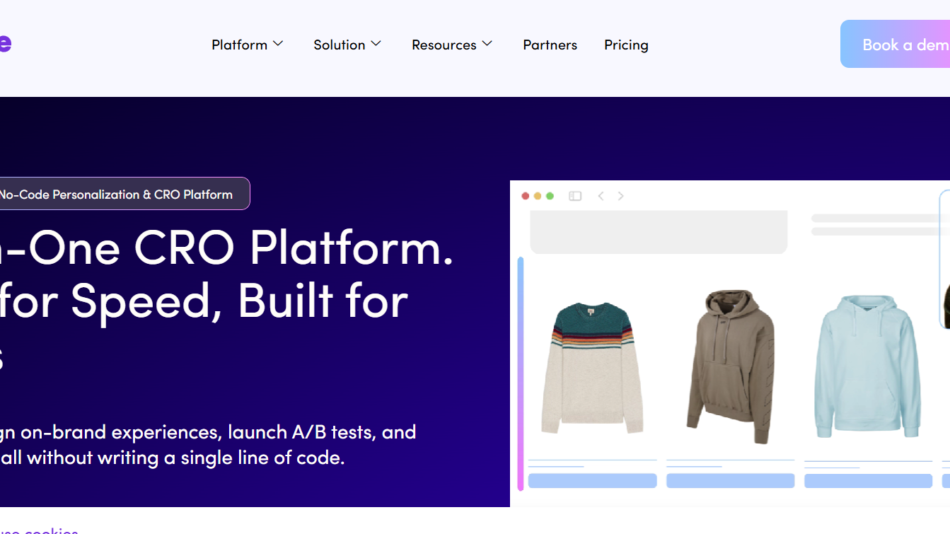Expand the Resources dropdown menu

[x=452, y=45]
